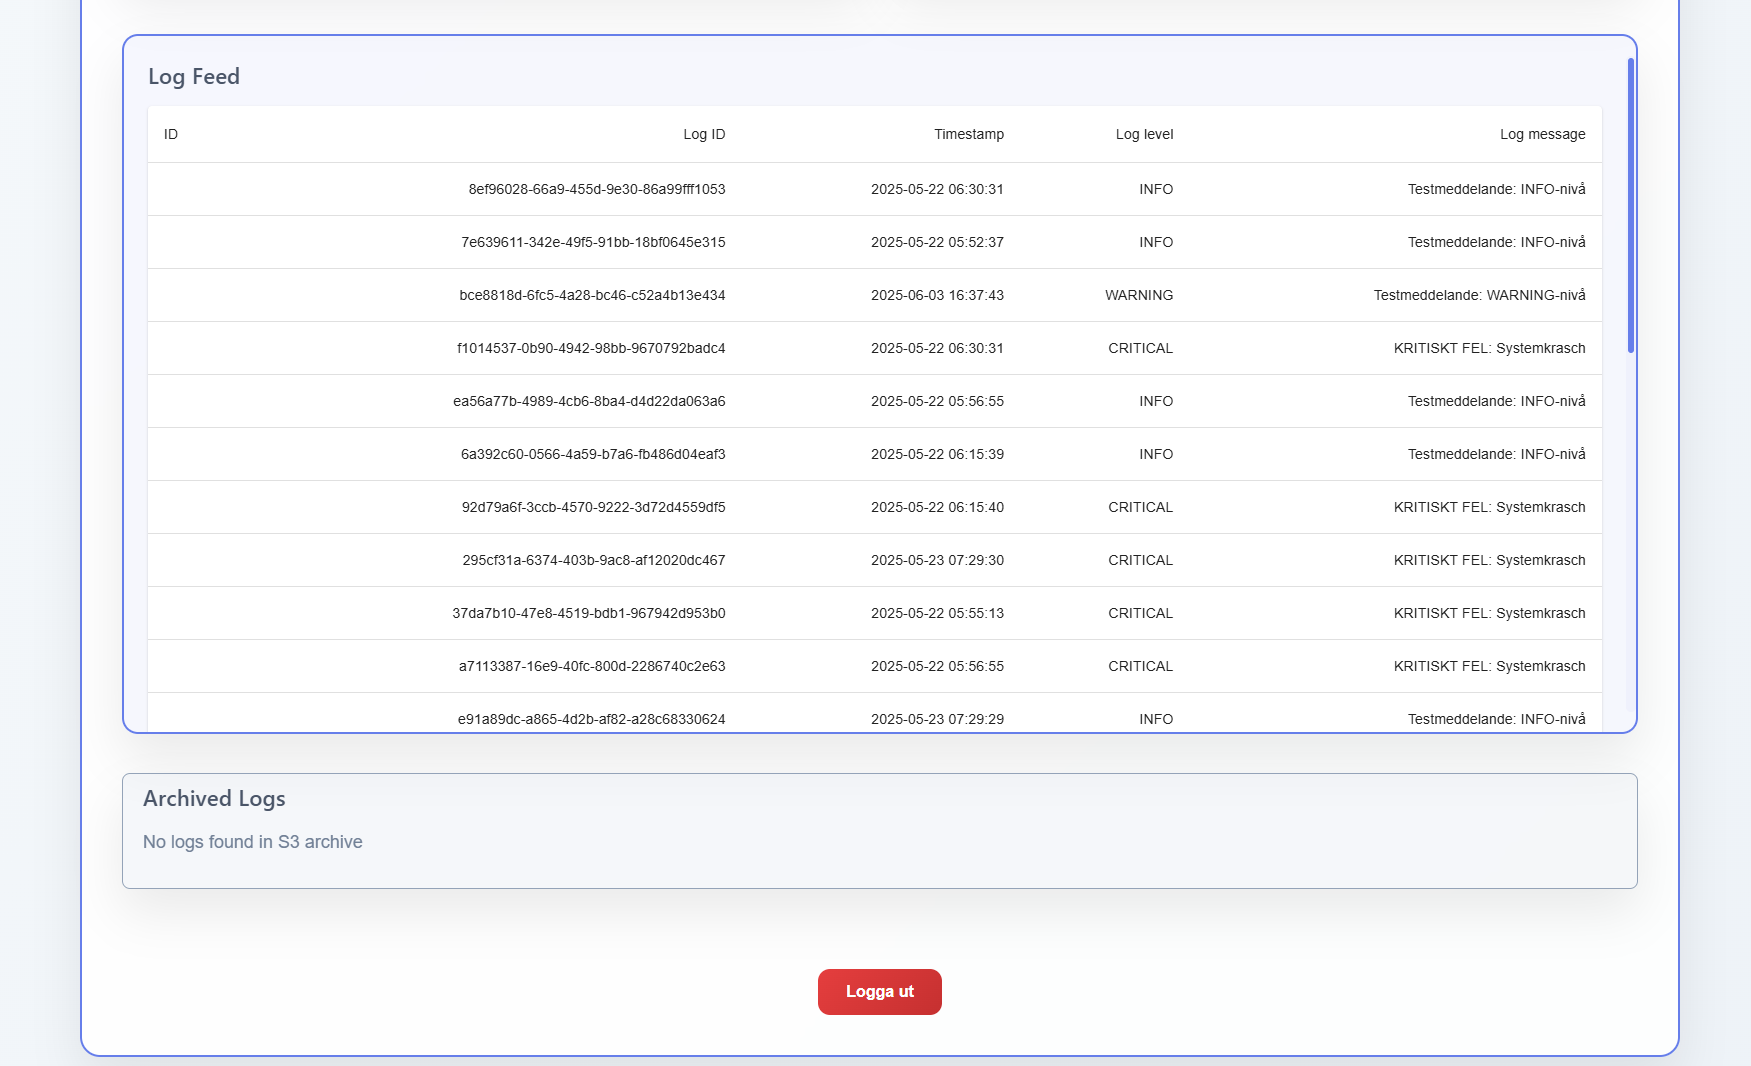Select log ID 295cf31a-6374-403b-9ac8-af12020dc467
Screen dimensions: 1751x1066
coord(593,560)
